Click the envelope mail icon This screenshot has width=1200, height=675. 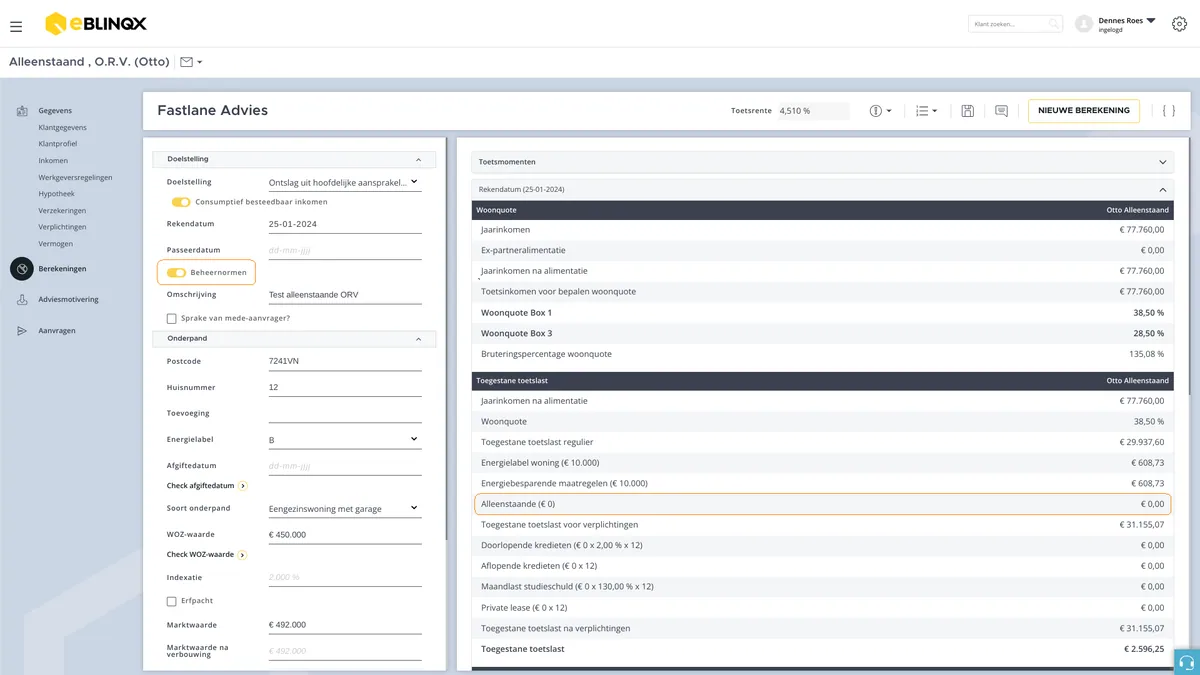186,62
